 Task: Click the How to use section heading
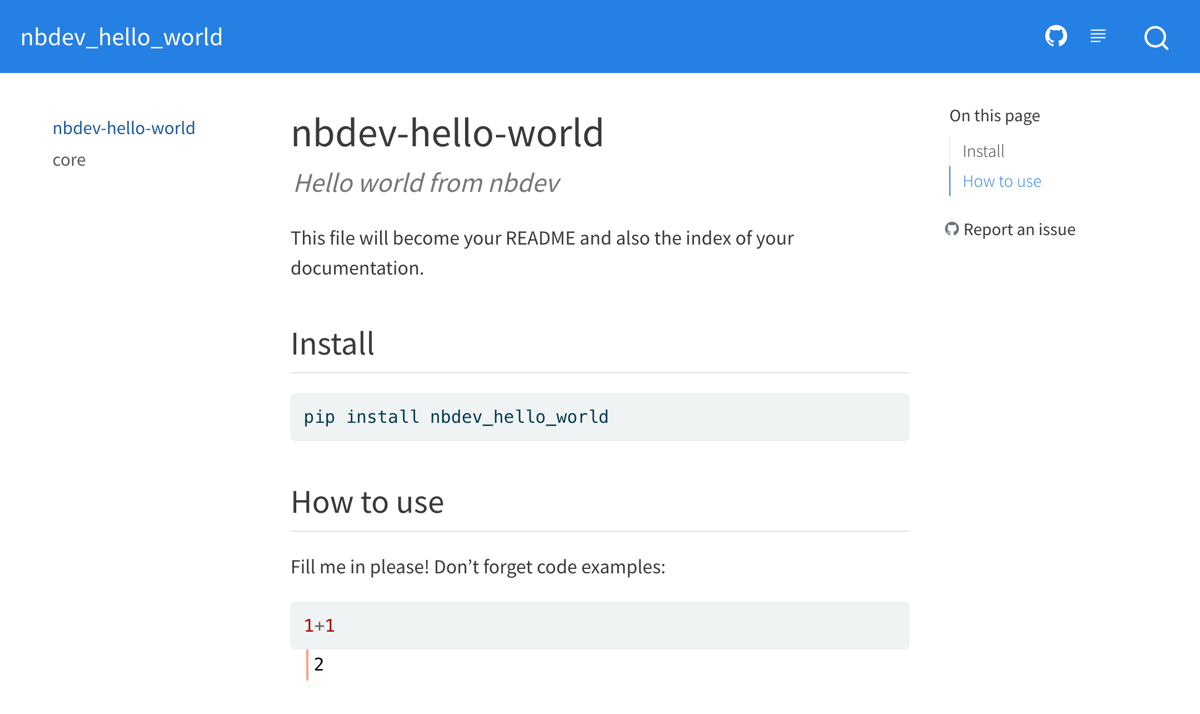click(x=367, y=501)
